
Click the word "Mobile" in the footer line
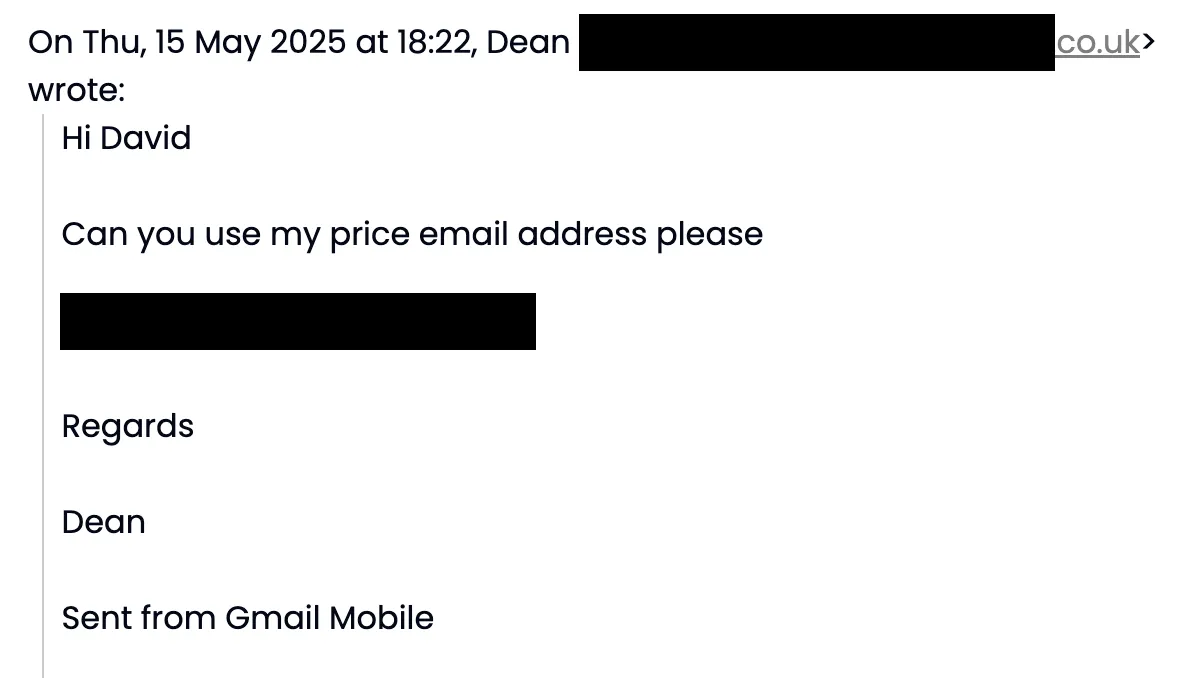pyautogui.click(x=381, y=618)
